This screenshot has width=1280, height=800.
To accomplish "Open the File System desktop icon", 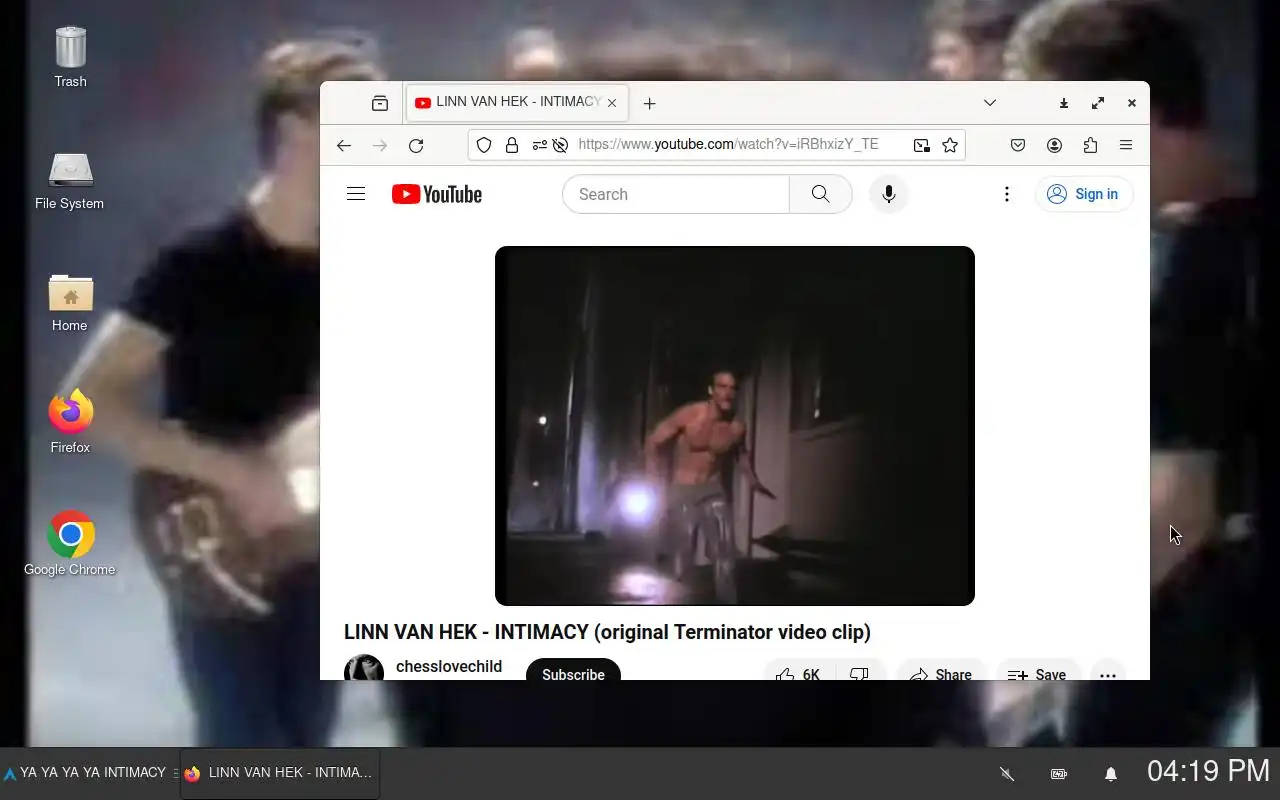I will pos(70,181).
